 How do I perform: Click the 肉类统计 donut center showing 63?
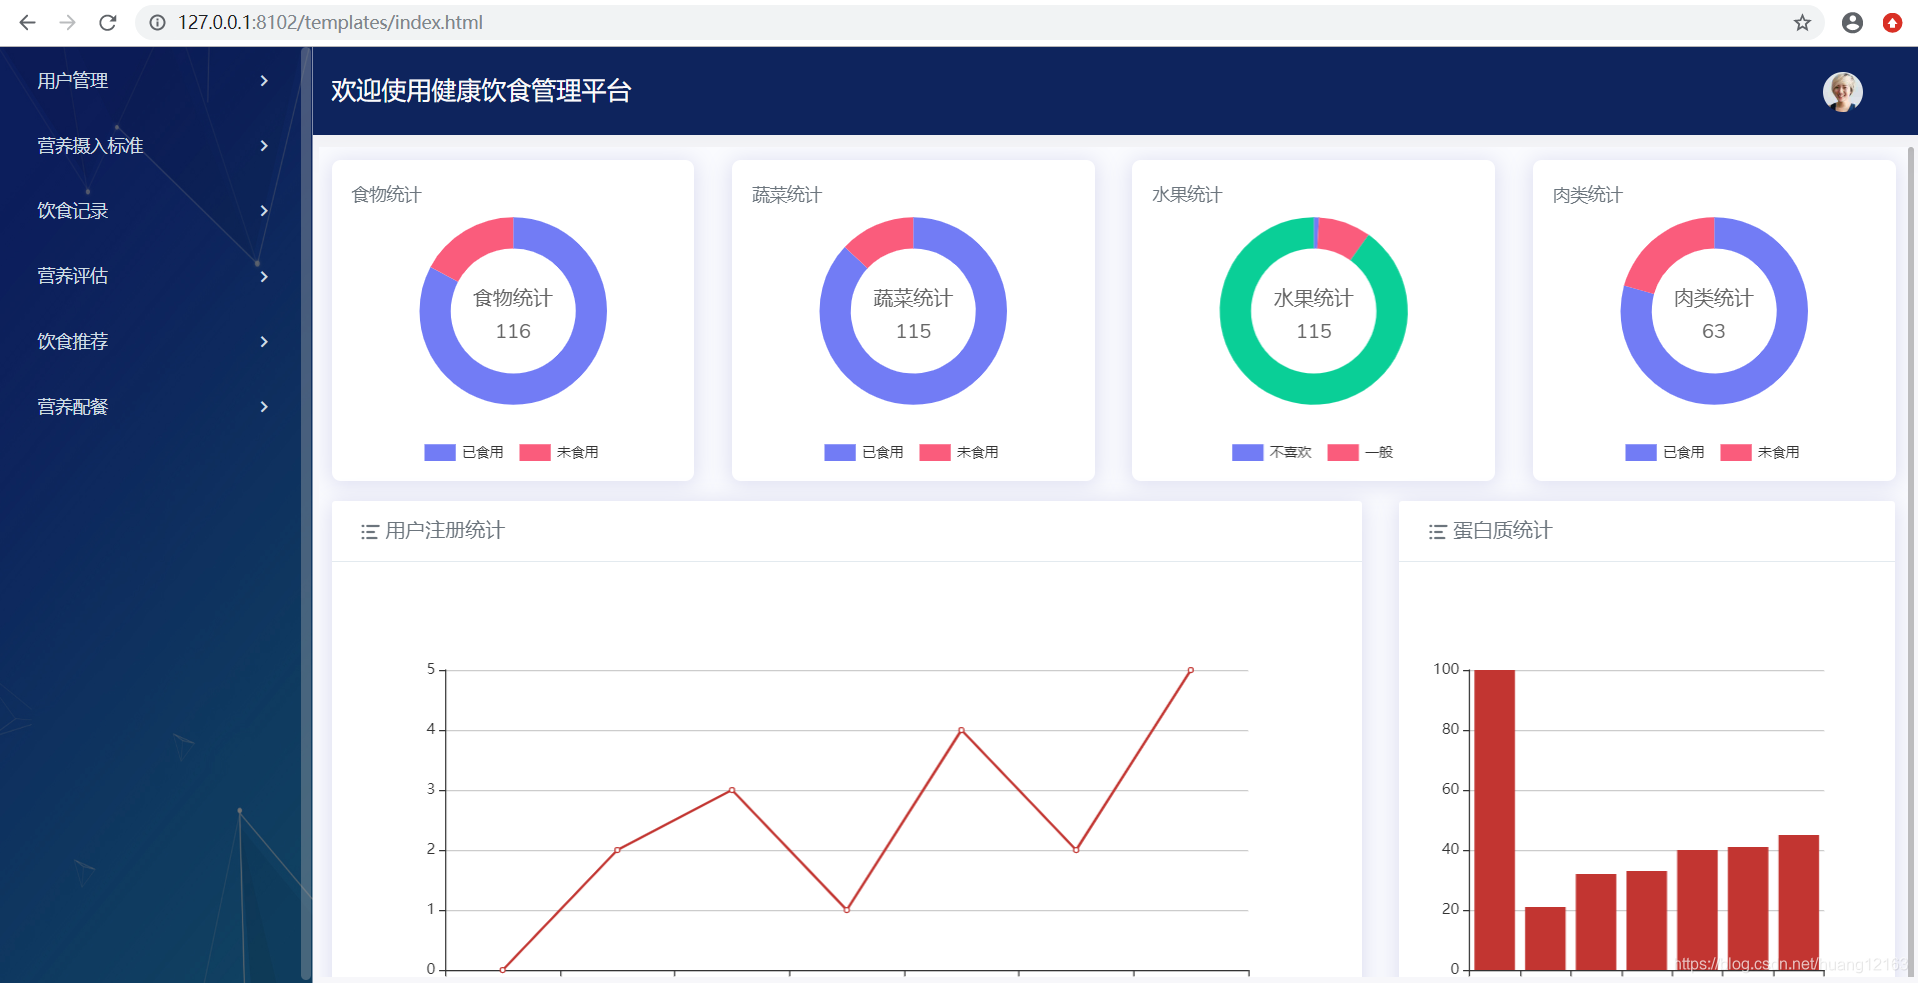[1714, 314]
